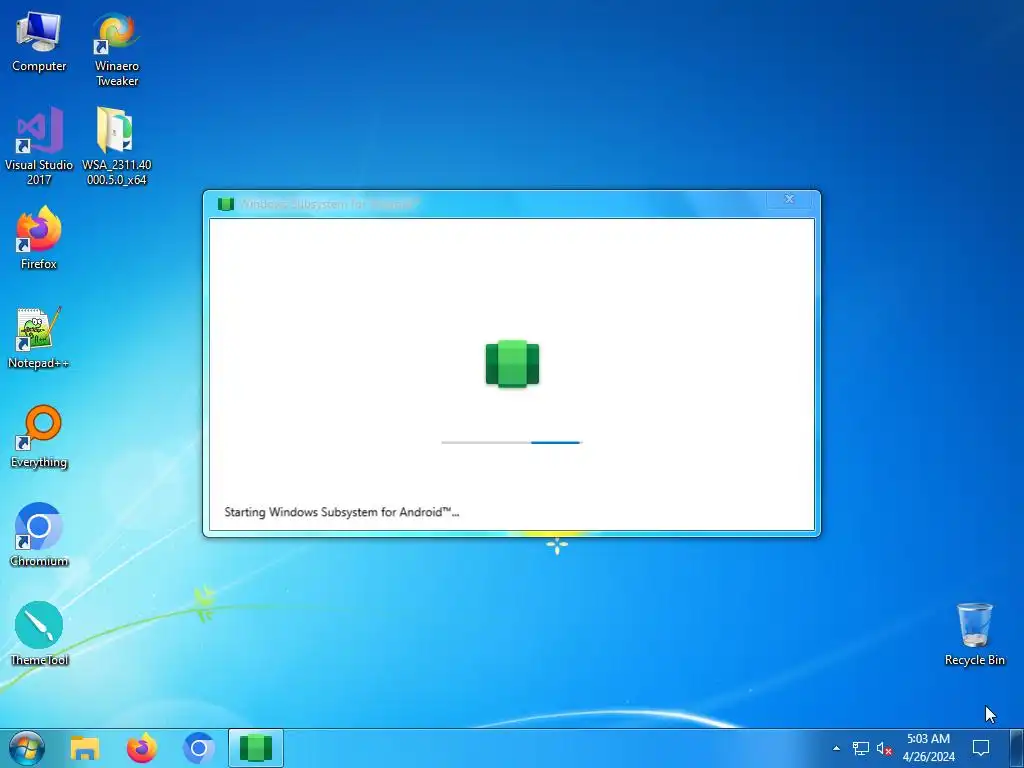Screen dimensions: 1024x768
Task: Click the WSA taskbar button
Action: pos(255,748)
